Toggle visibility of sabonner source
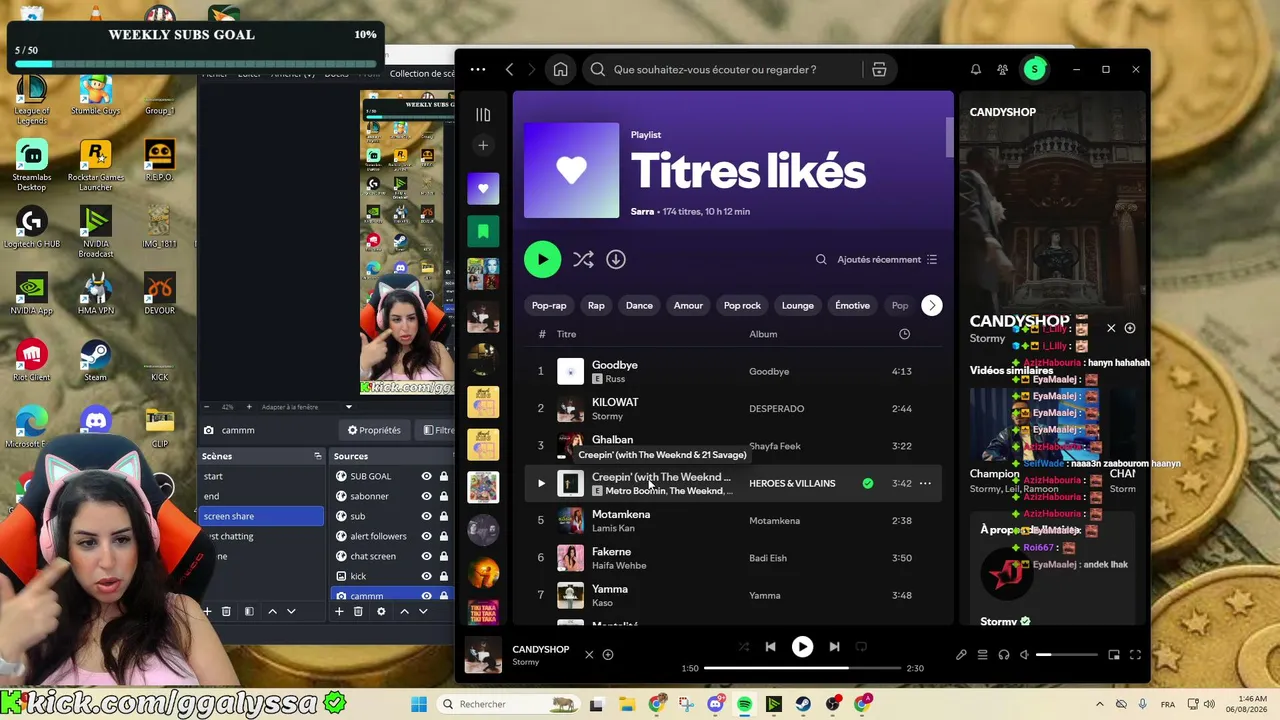Image resolution: width=1280 pixels, height=720 pixels. tap(426, 496)
